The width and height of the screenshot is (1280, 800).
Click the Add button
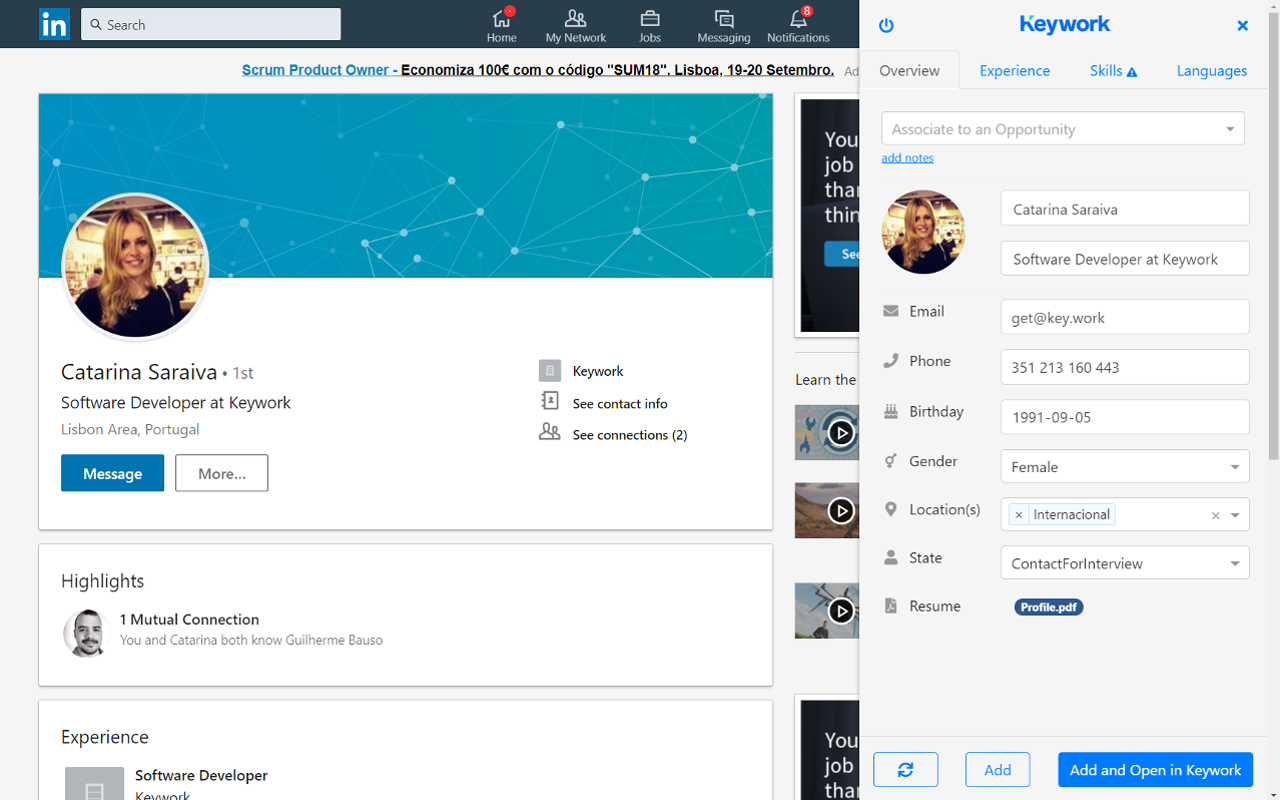pos(998,770)
